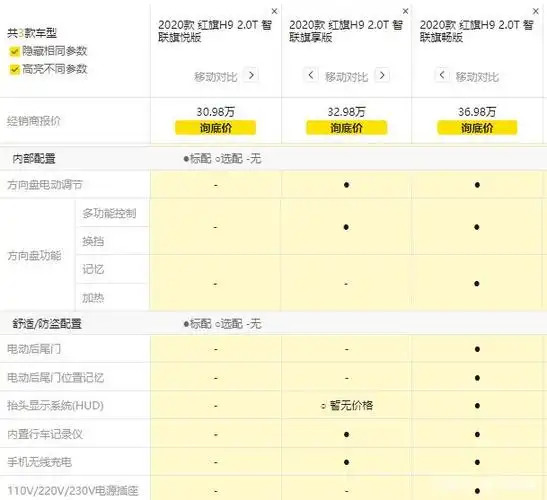Click 移动对比 label in 智联旗享版 column
Image resolution: width=547 pixels, height=500 pixels.
346,77
